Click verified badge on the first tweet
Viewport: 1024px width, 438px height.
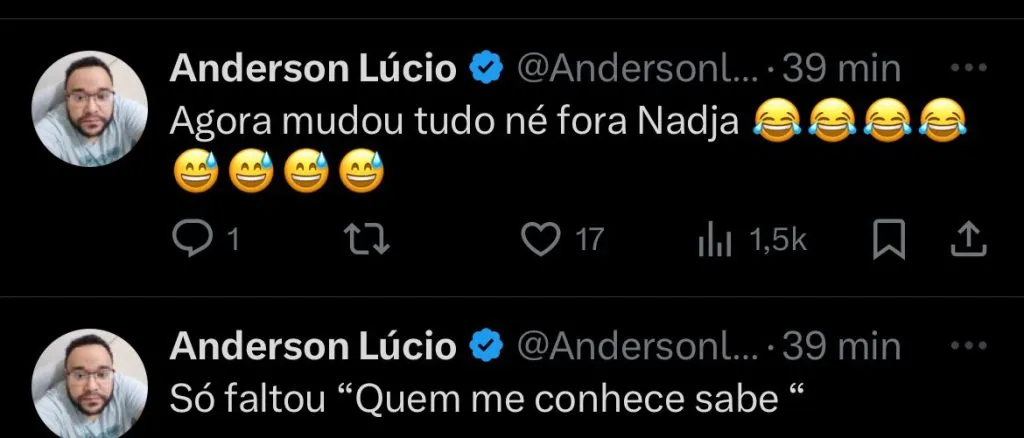(x=487, y=69)
